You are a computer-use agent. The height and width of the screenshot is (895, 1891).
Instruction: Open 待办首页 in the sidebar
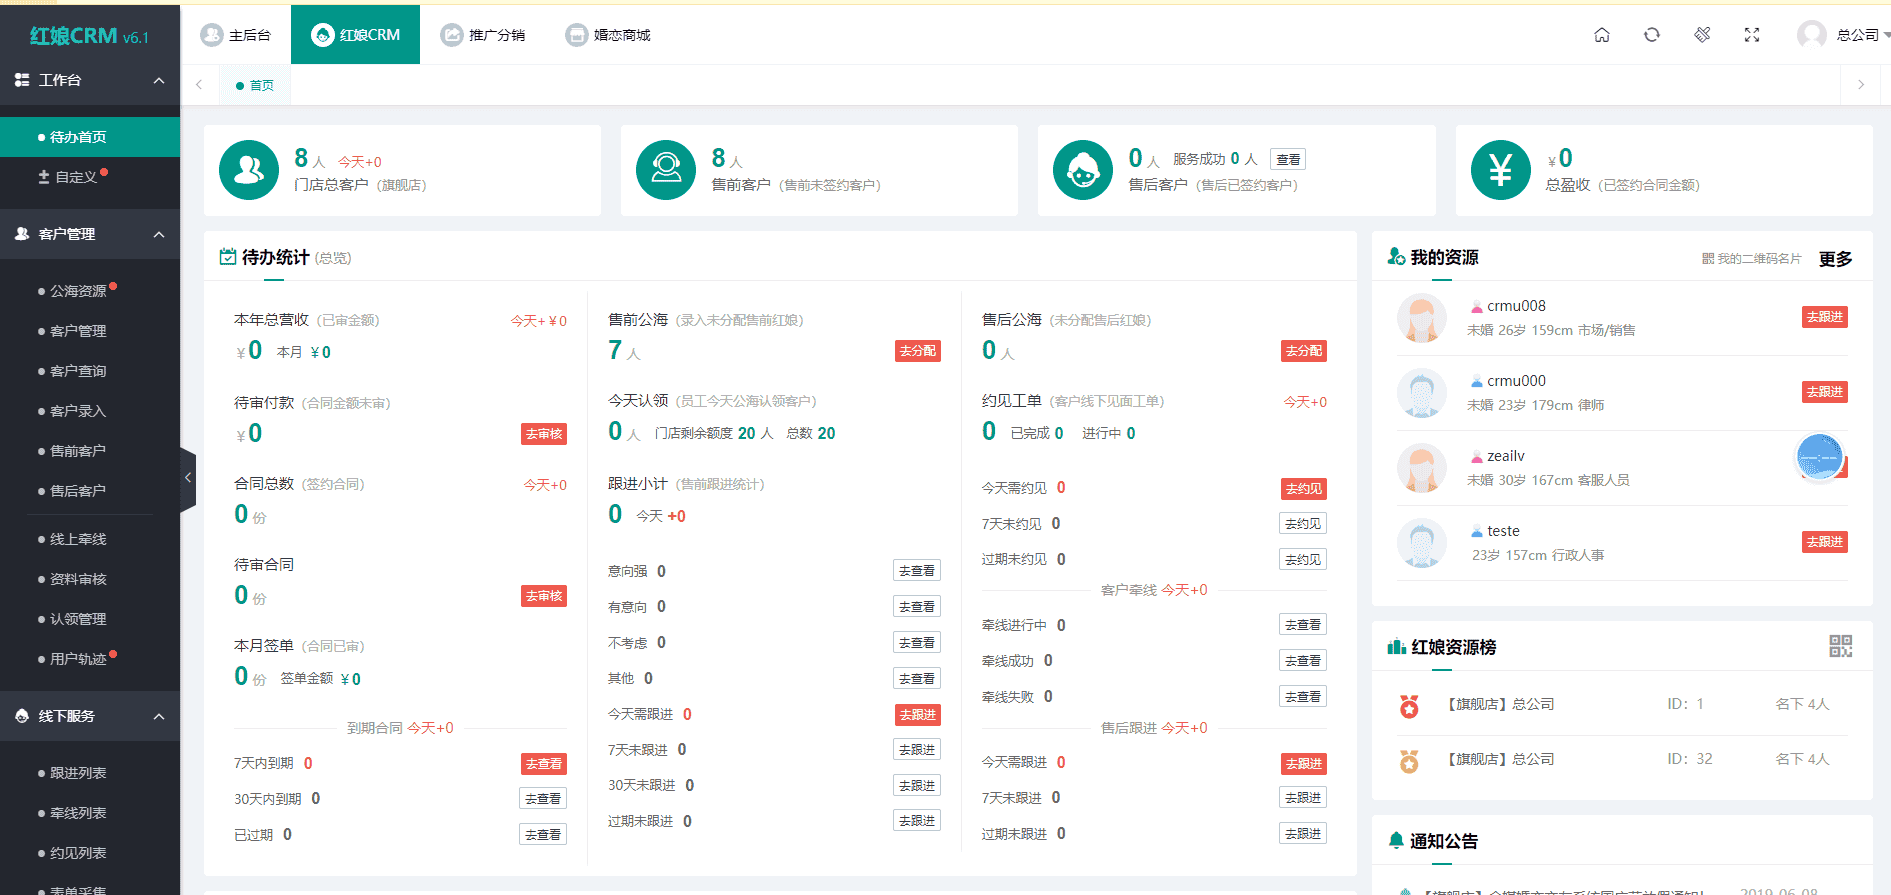pos(90,137)
